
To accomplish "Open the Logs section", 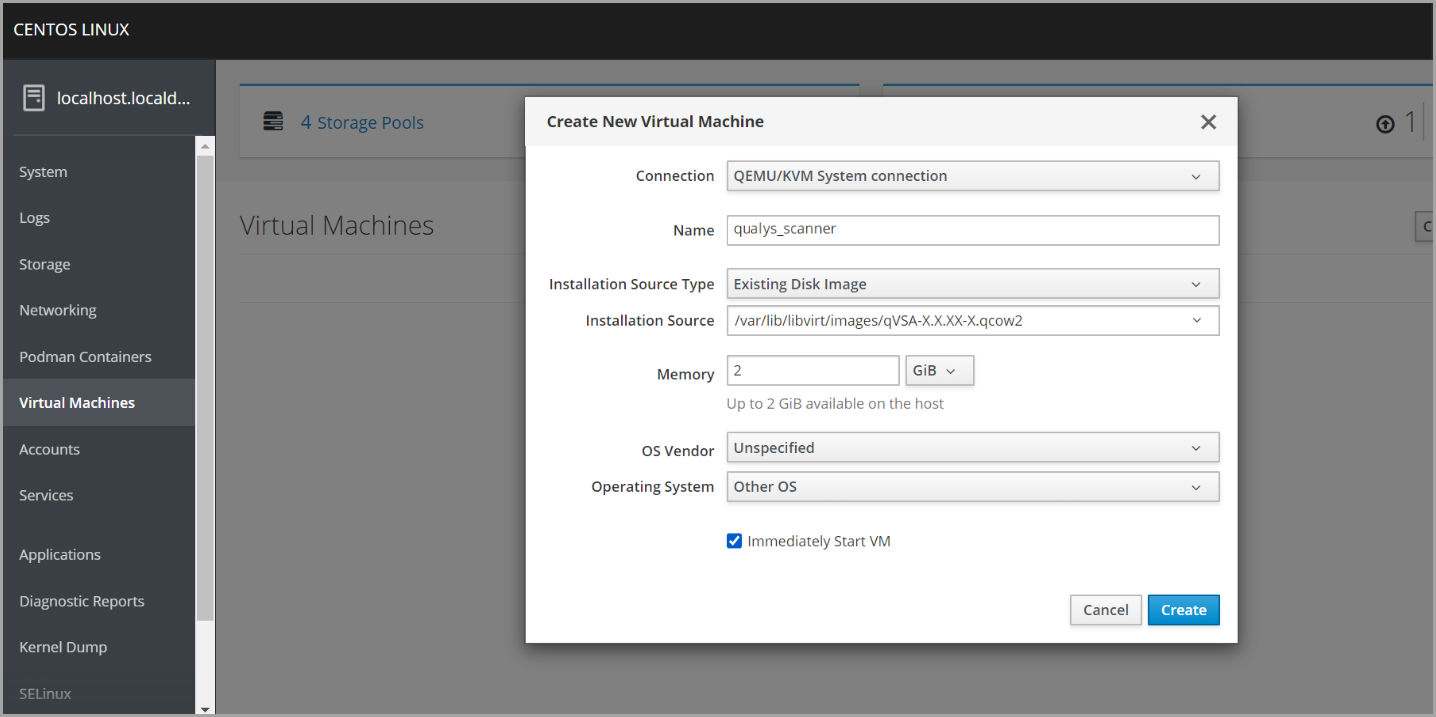I will tap(34, 217).
